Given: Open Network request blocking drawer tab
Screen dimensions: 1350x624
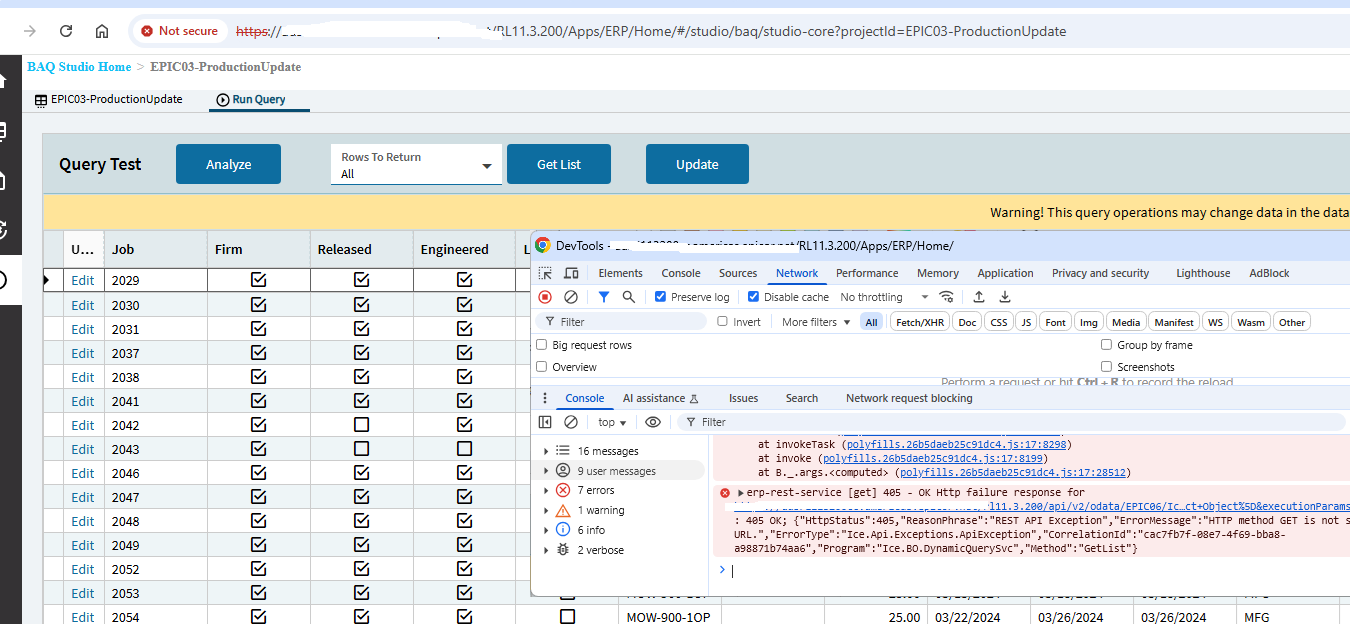Looking at the screenshot, I should point(909,398).
